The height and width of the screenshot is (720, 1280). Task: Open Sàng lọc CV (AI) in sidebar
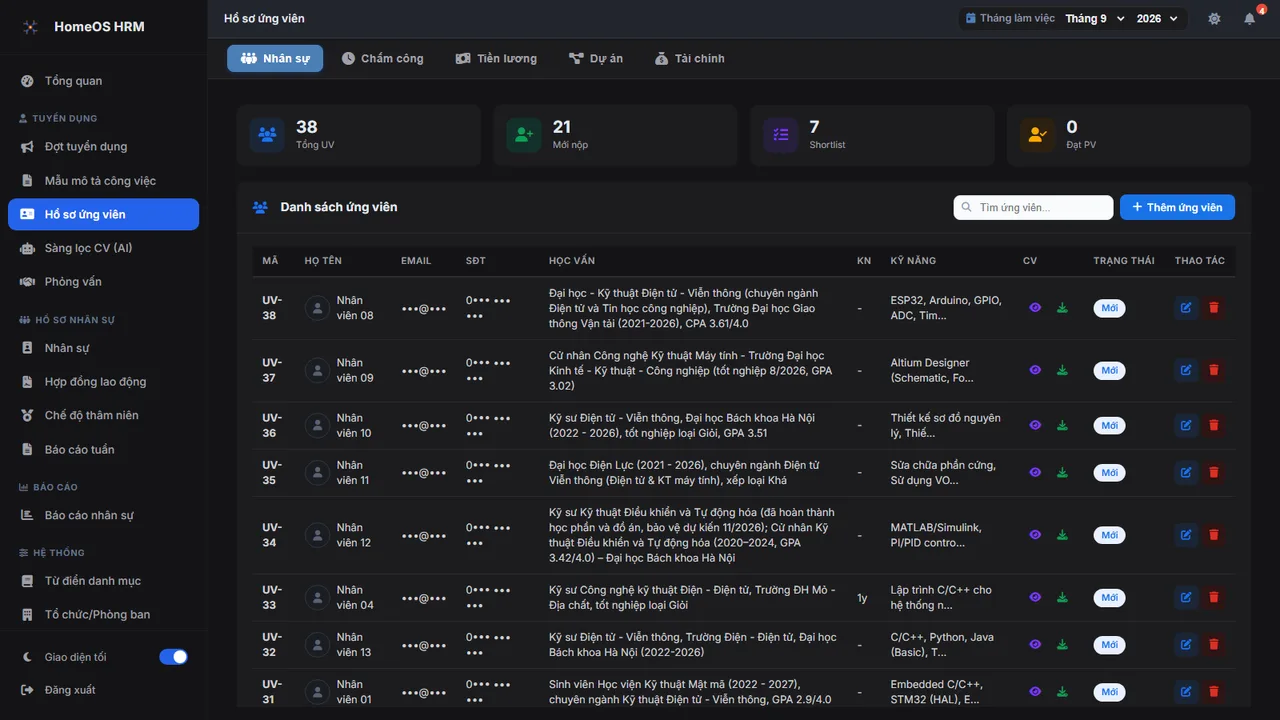point(104,248)
